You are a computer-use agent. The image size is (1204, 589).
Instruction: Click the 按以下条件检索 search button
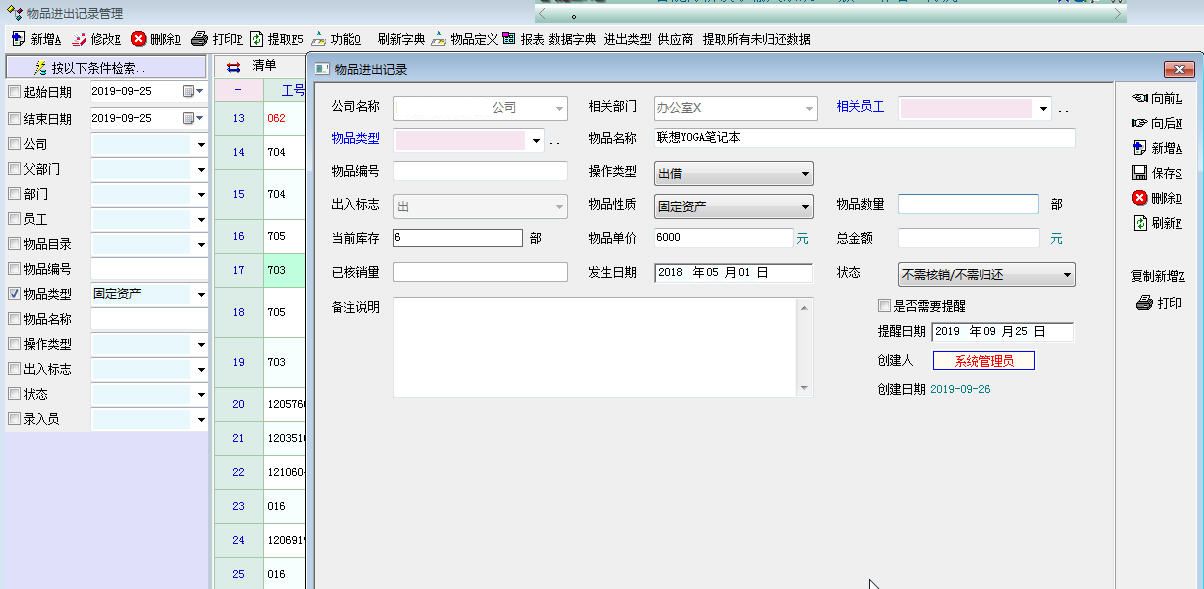point(90,68)
